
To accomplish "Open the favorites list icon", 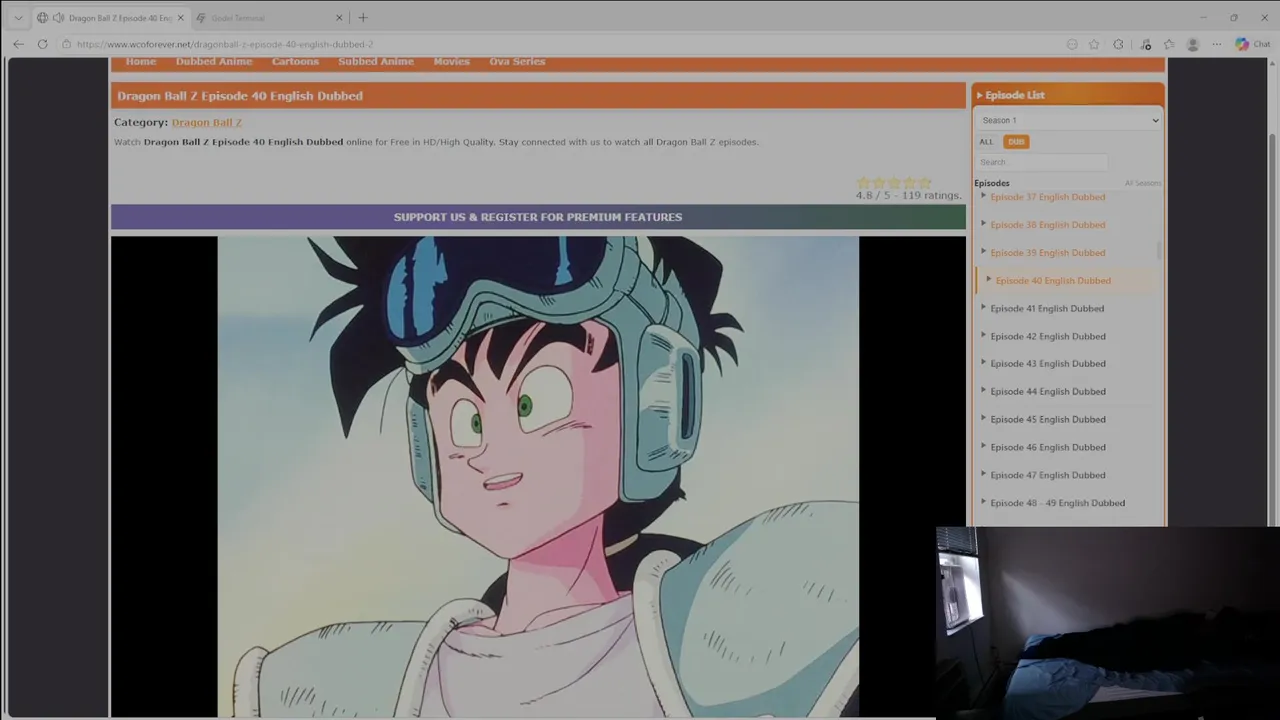I will (1169, 44).
